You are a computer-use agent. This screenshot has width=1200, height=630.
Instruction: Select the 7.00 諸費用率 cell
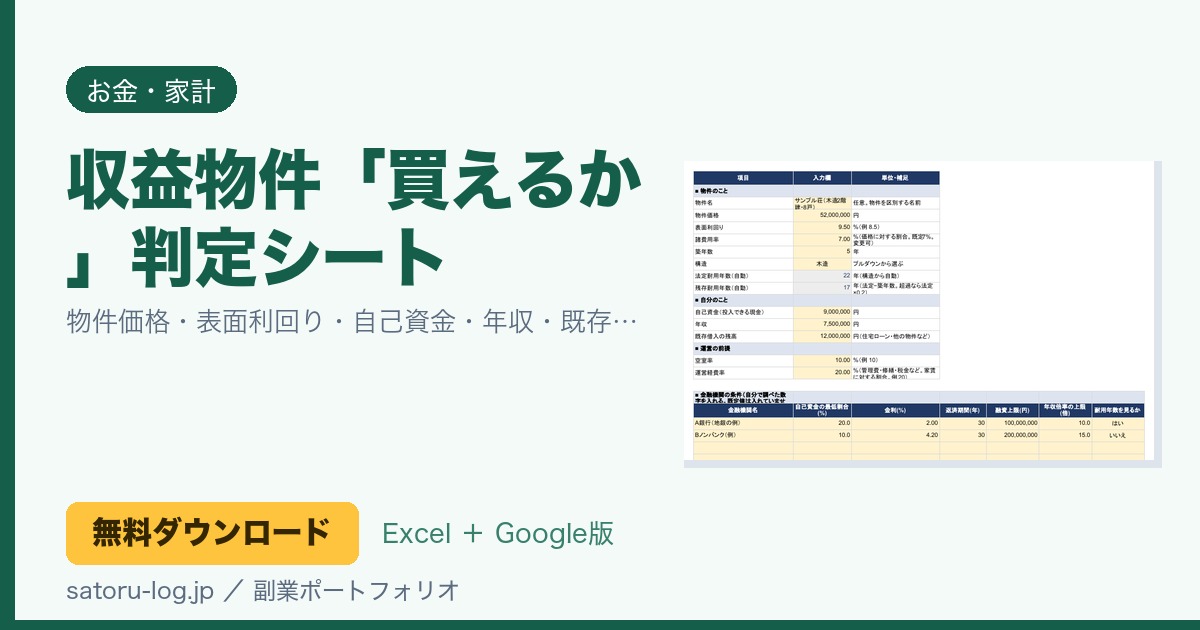coord(822,239)
